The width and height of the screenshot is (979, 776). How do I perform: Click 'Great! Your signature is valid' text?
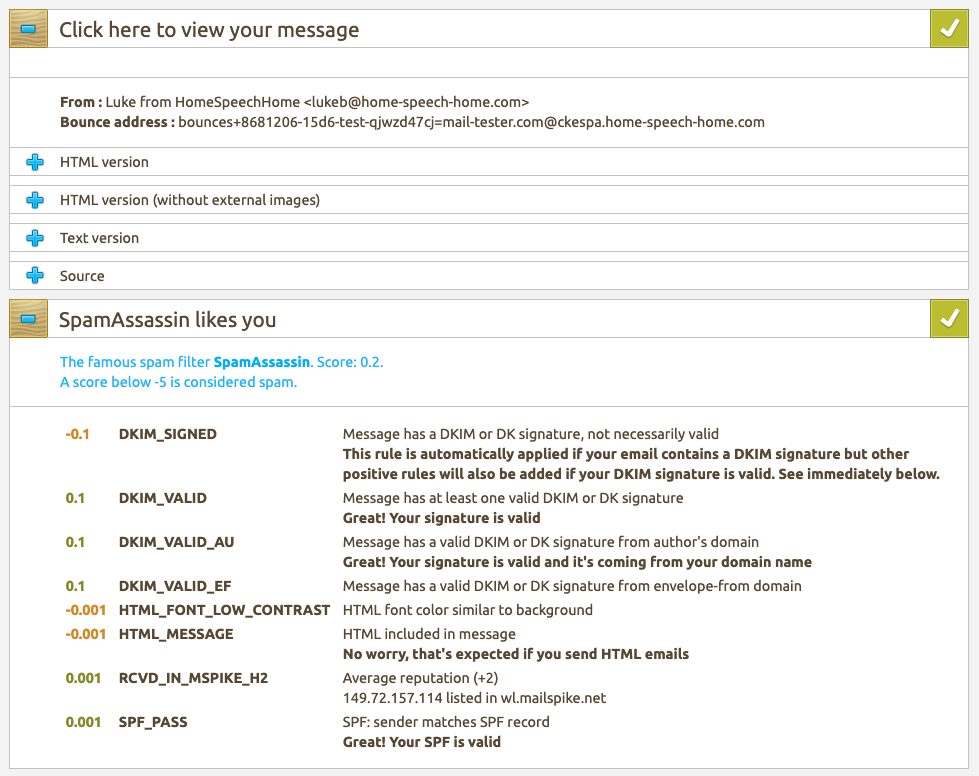point(441,518)
